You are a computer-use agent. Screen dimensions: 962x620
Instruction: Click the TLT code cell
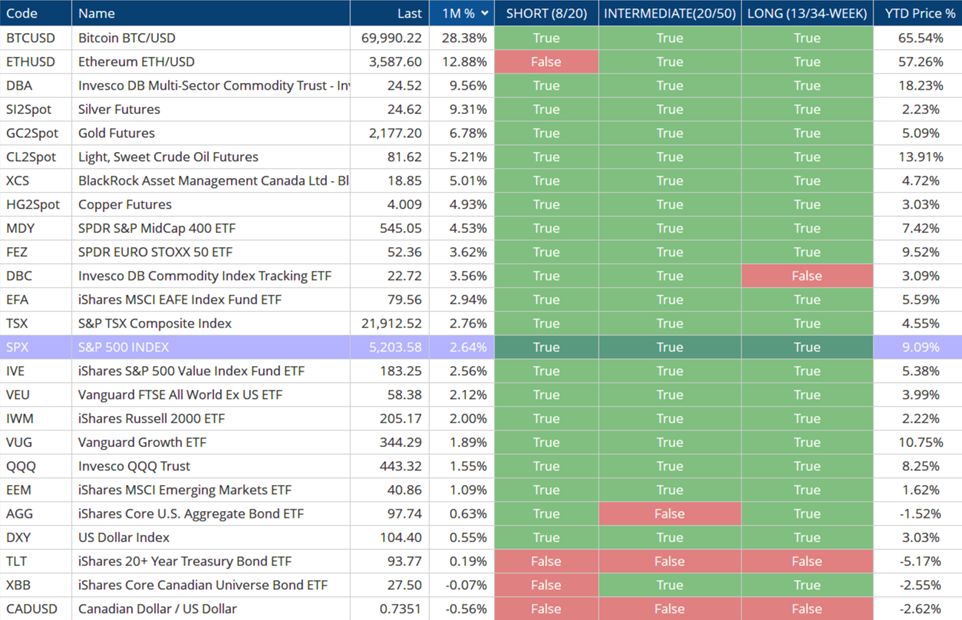point(18,561)
